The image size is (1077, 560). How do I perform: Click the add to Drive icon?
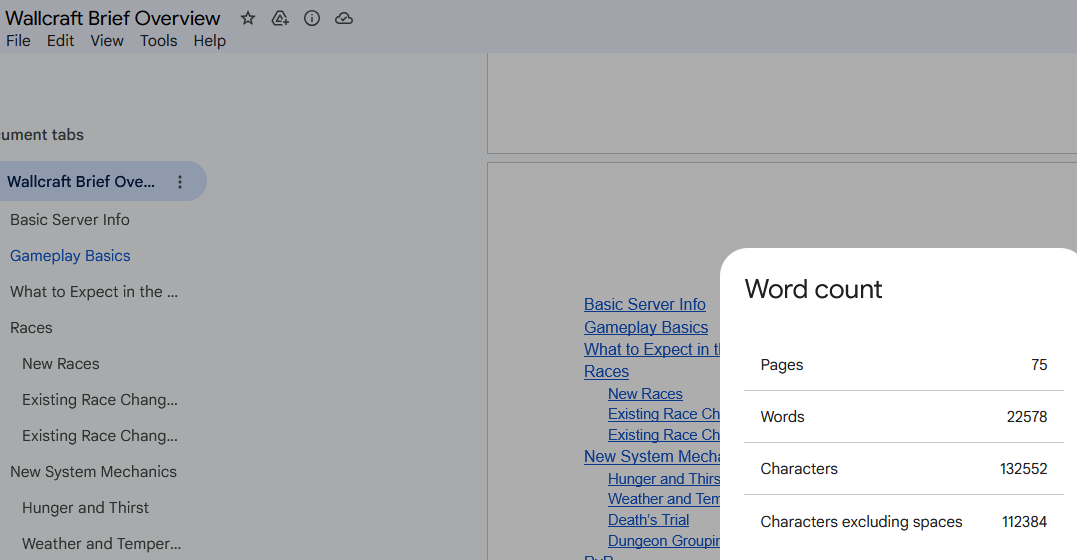280,19
